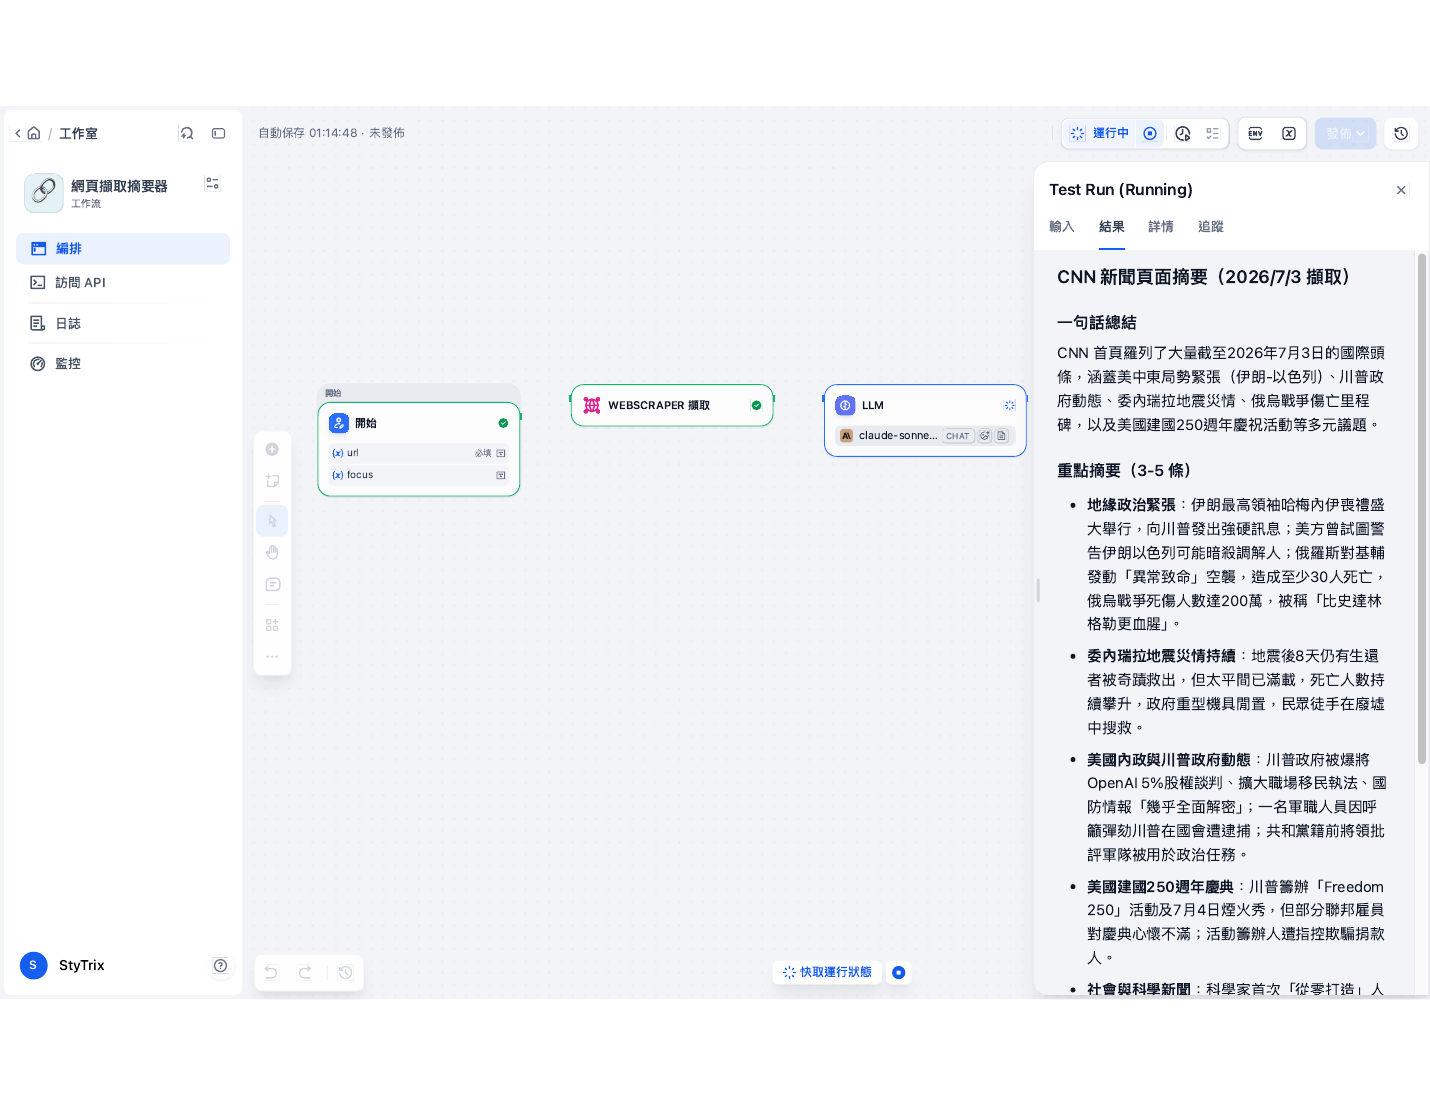Open the 監控 monitoring page

click(123, 364)
